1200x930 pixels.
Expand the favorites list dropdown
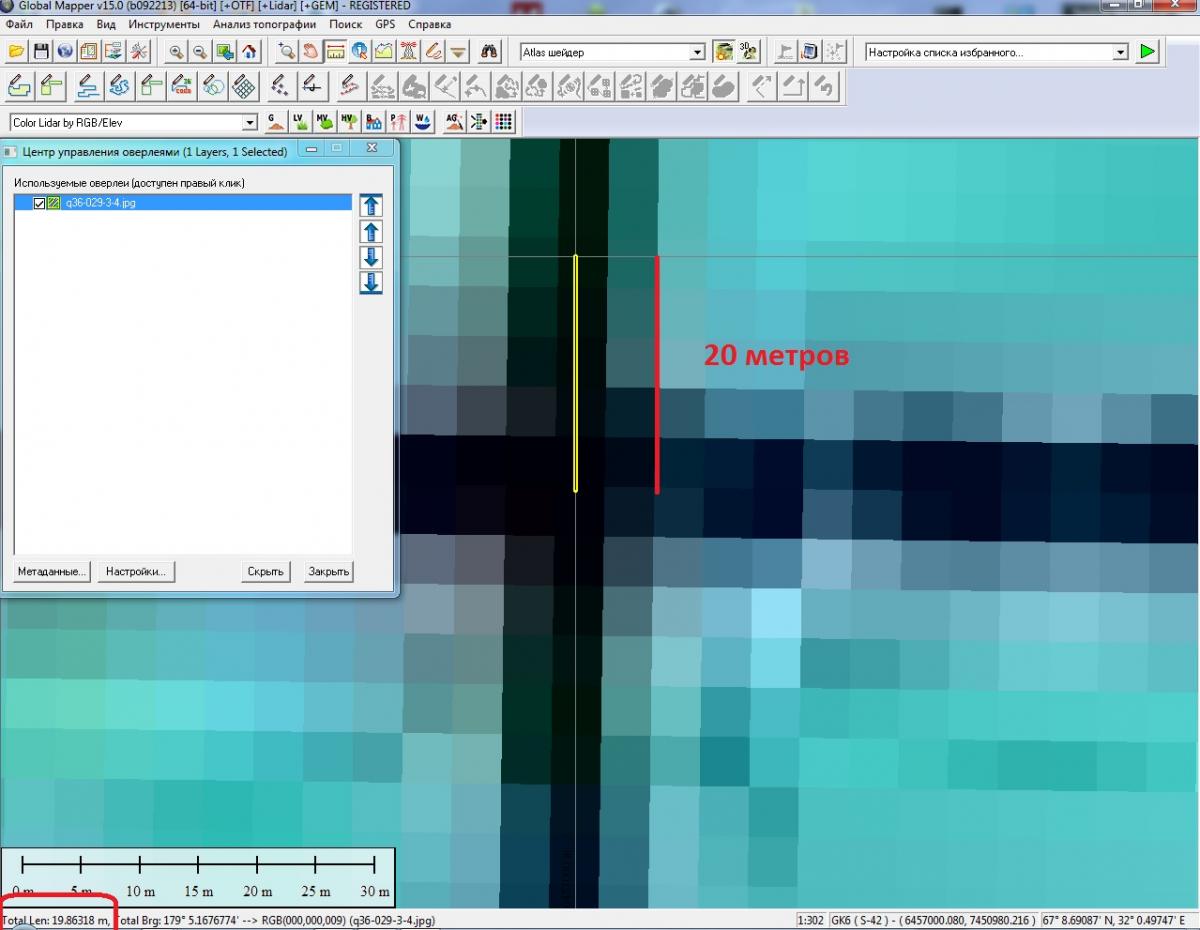pos(1120,52)
